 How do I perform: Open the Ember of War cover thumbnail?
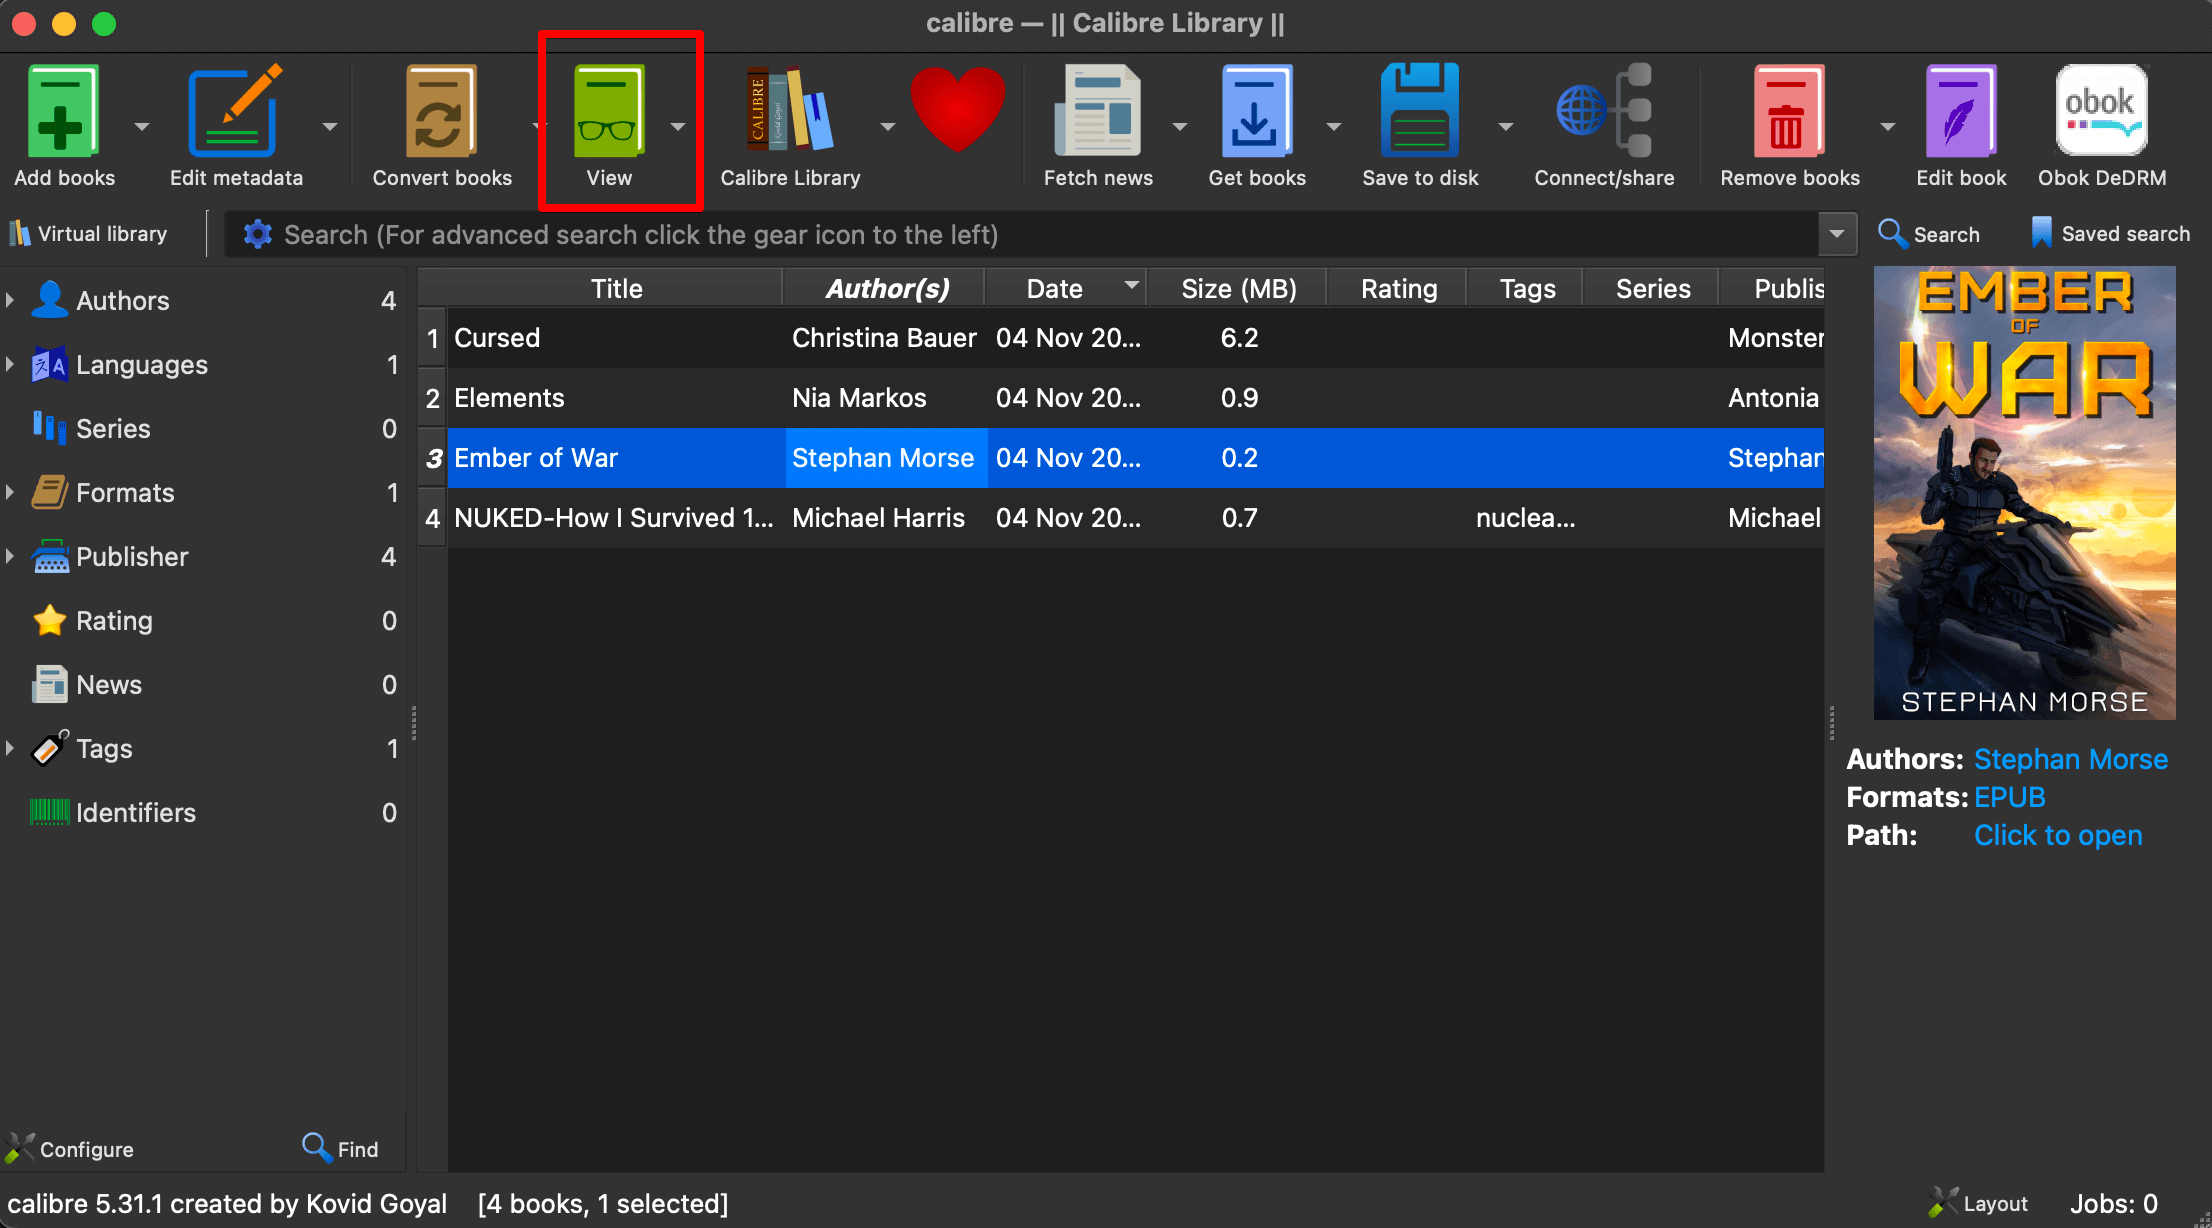point(2023,492)
